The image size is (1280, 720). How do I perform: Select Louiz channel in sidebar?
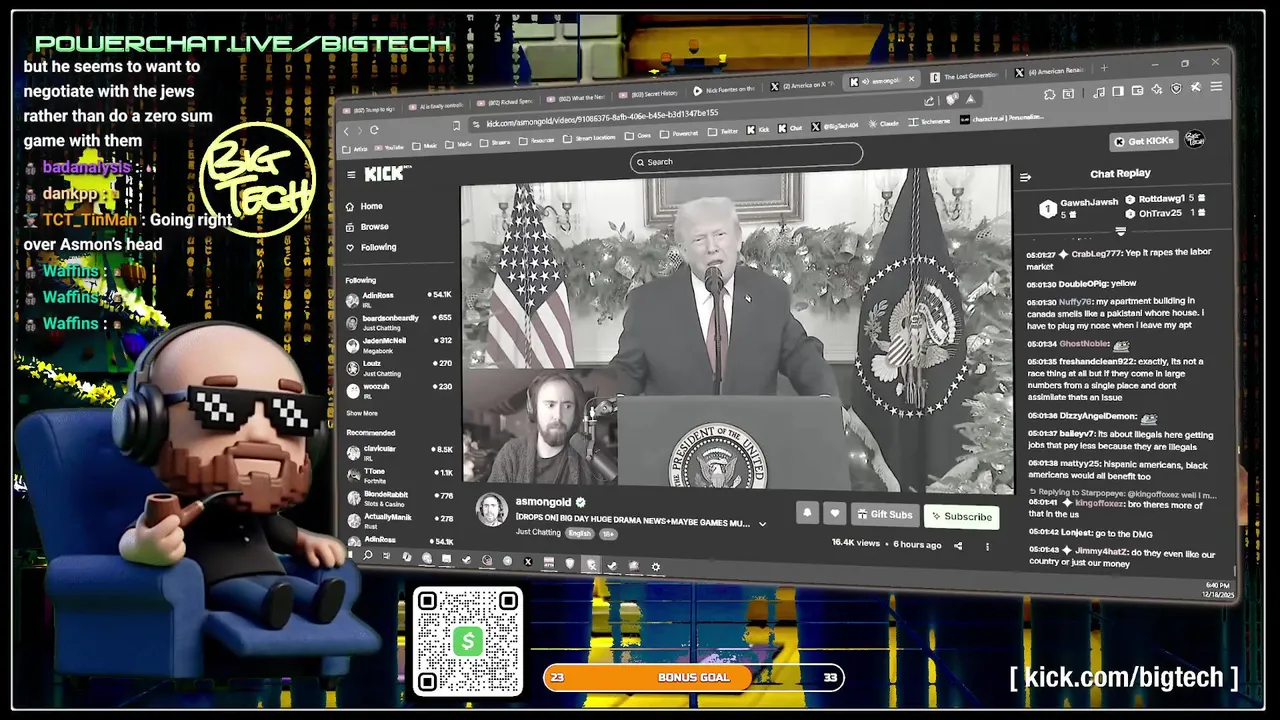[398, 368]
